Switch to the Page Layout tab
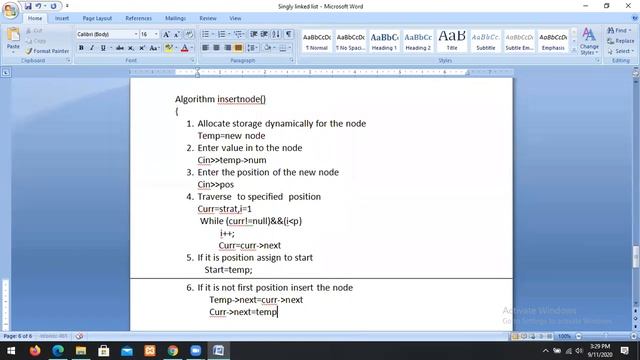 97,18
